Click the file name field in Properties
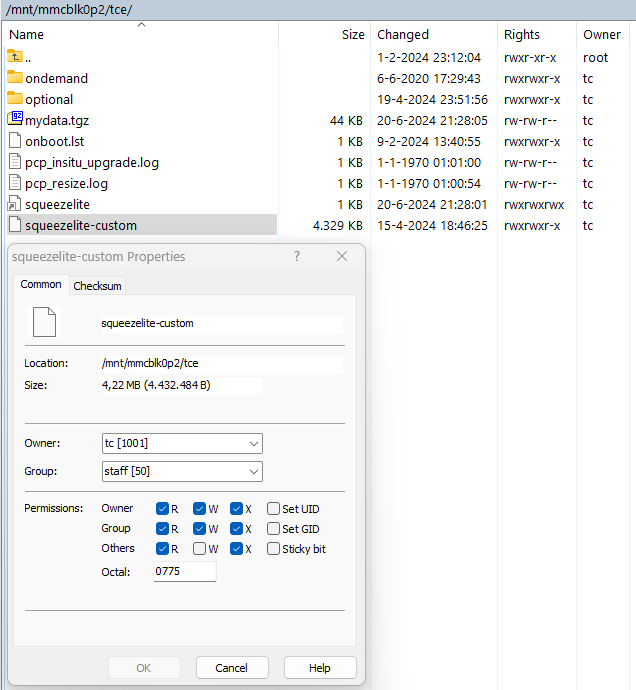636x690 pixels. click(222, 323)
